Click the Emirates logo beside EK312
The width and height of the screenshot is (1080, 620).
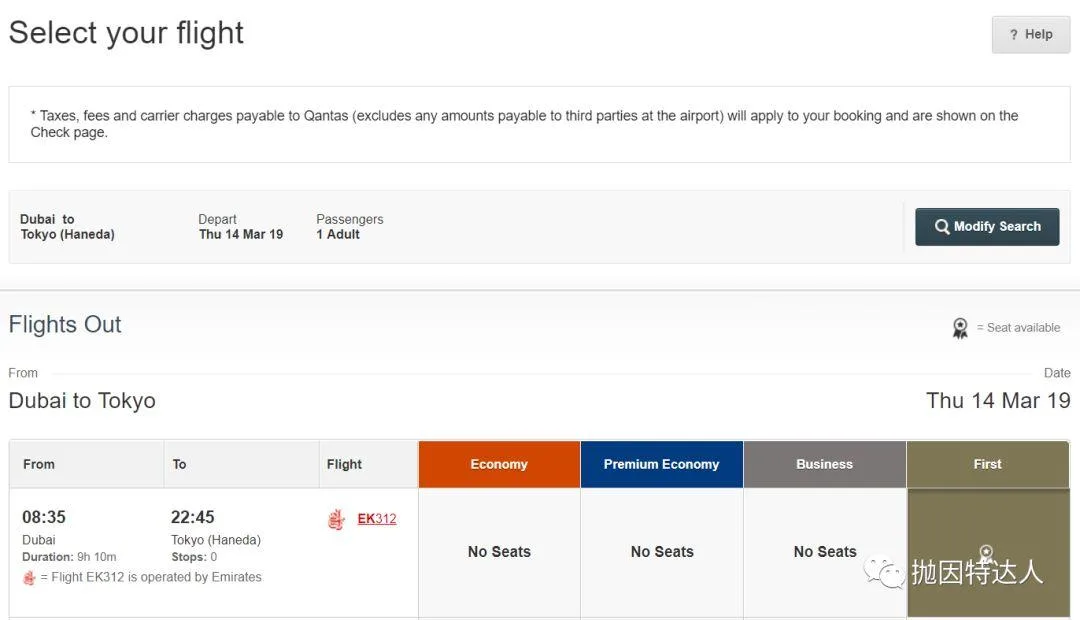[336, 519]
